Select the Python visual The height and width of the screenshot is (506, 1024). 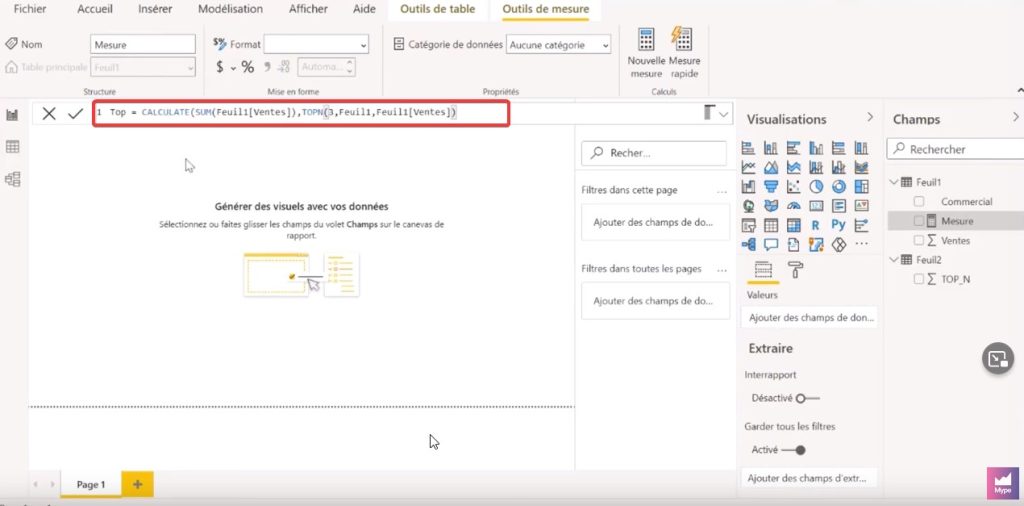[x=839, y=225]
